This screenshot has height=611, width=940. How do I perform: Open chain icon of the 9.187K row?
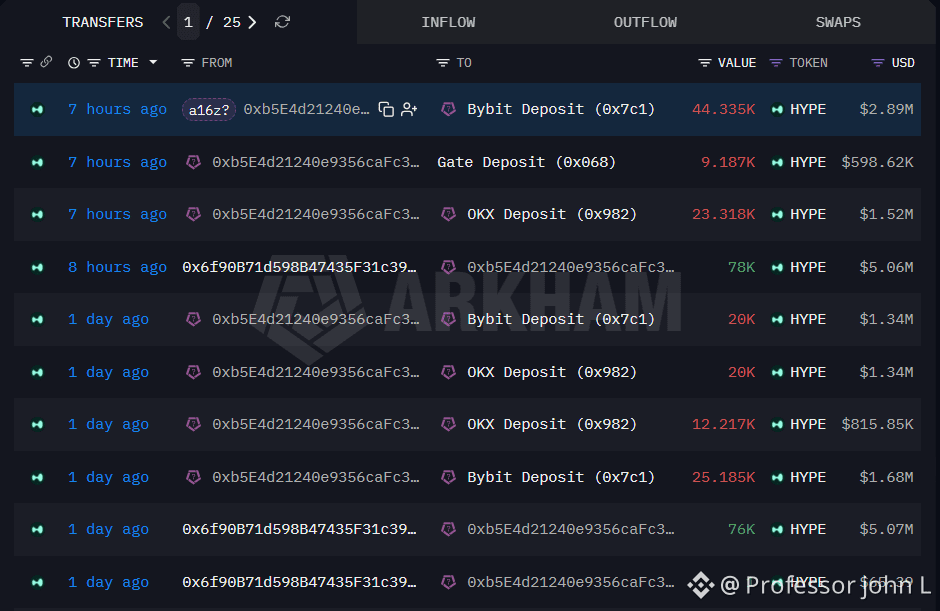pyautogui.click(x=37, y=162)
